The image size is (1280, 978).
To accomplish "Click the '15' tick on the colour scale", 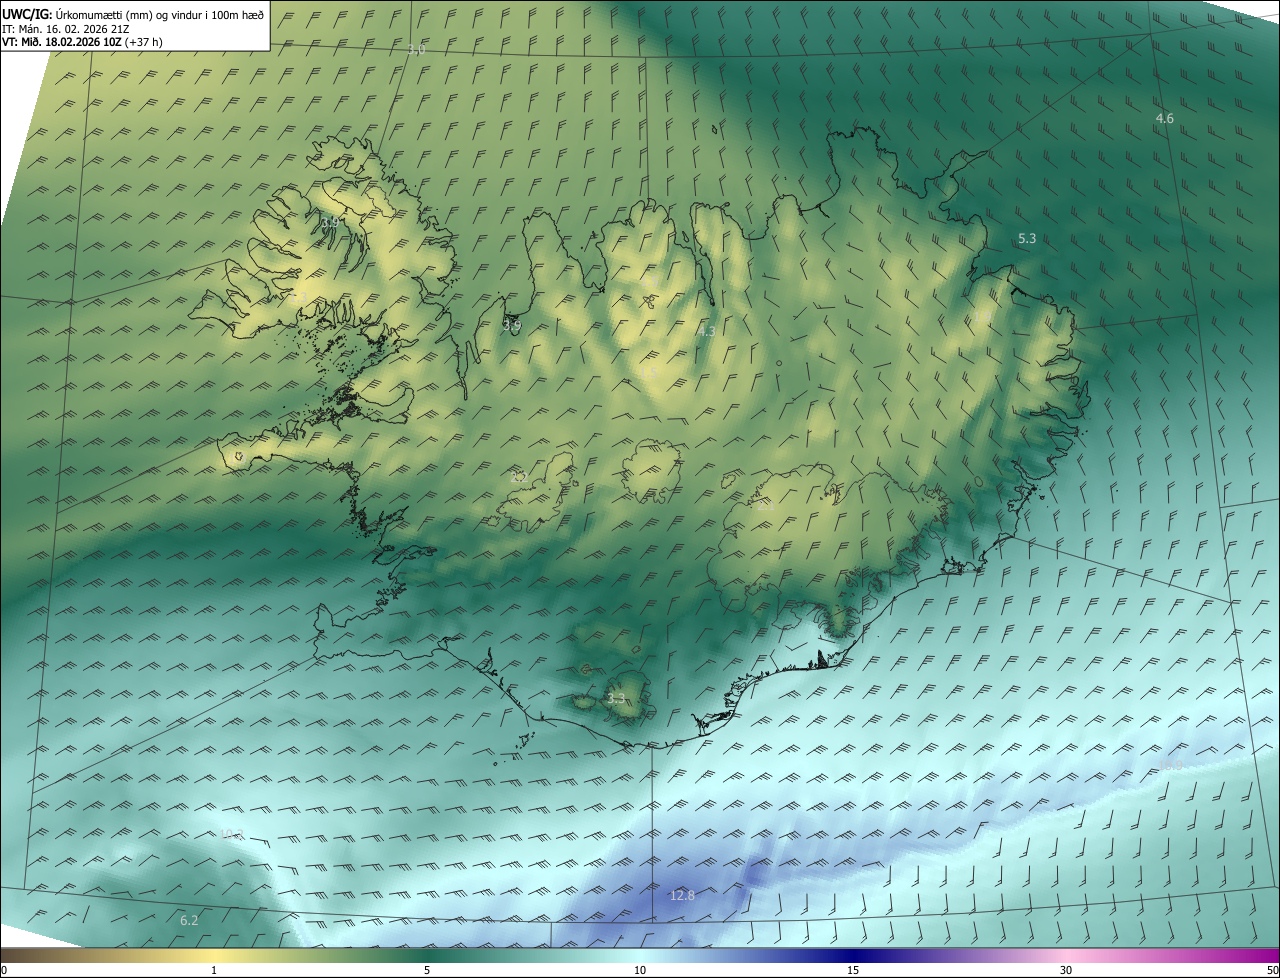I will 853,970.
